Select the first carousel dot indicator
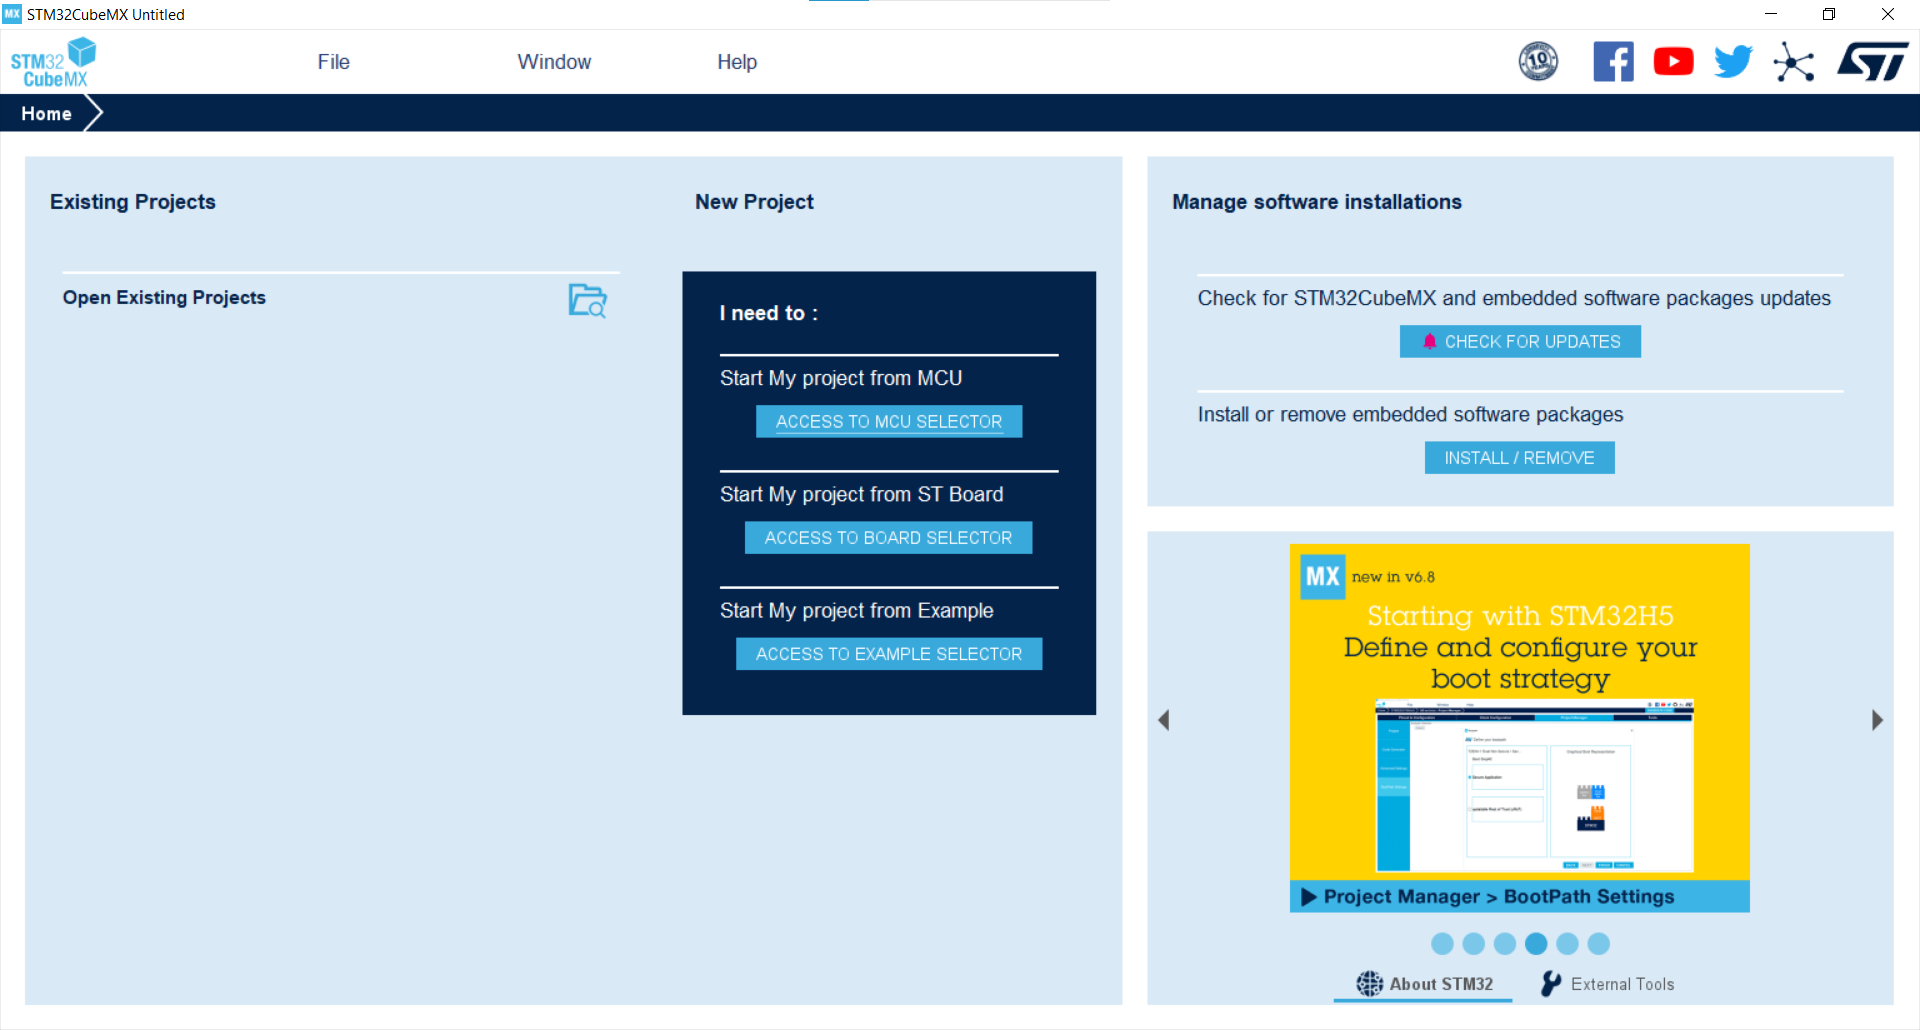The width and height of the screenshot is (1920, 1030). coord(1442,943)
